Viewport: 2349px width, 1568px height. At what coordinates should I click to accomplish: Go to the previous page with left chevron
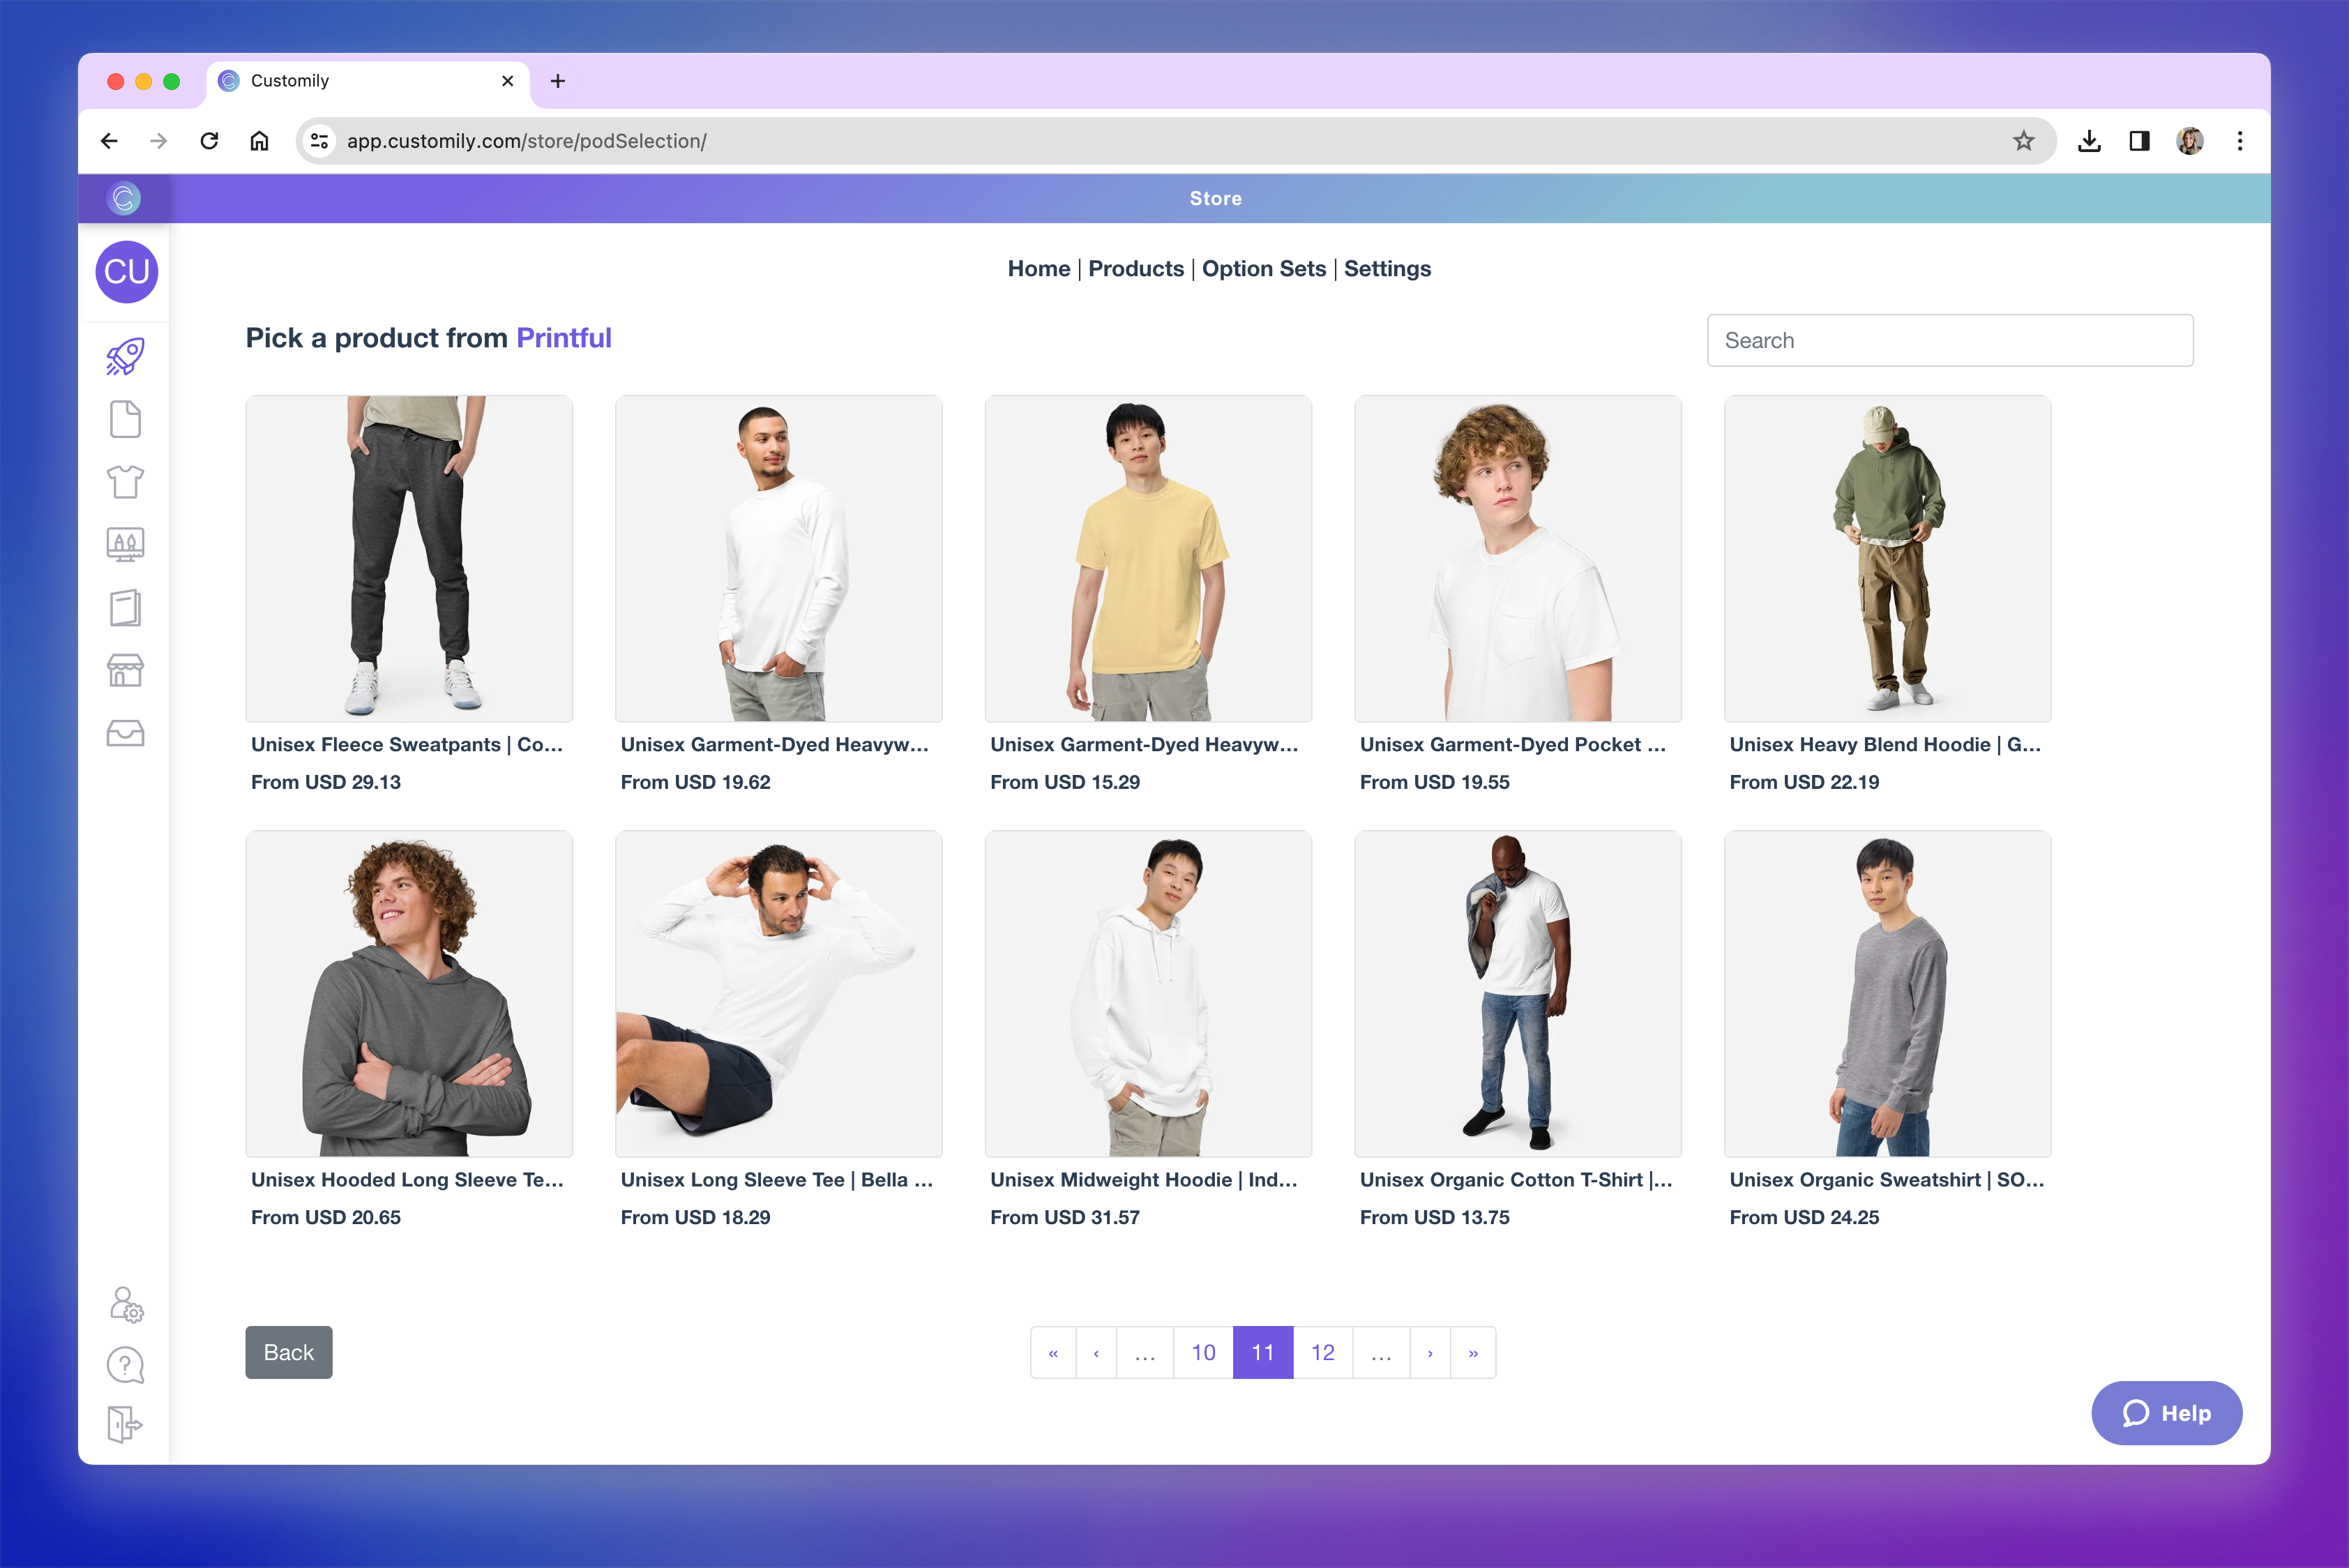point(1096,1352)
